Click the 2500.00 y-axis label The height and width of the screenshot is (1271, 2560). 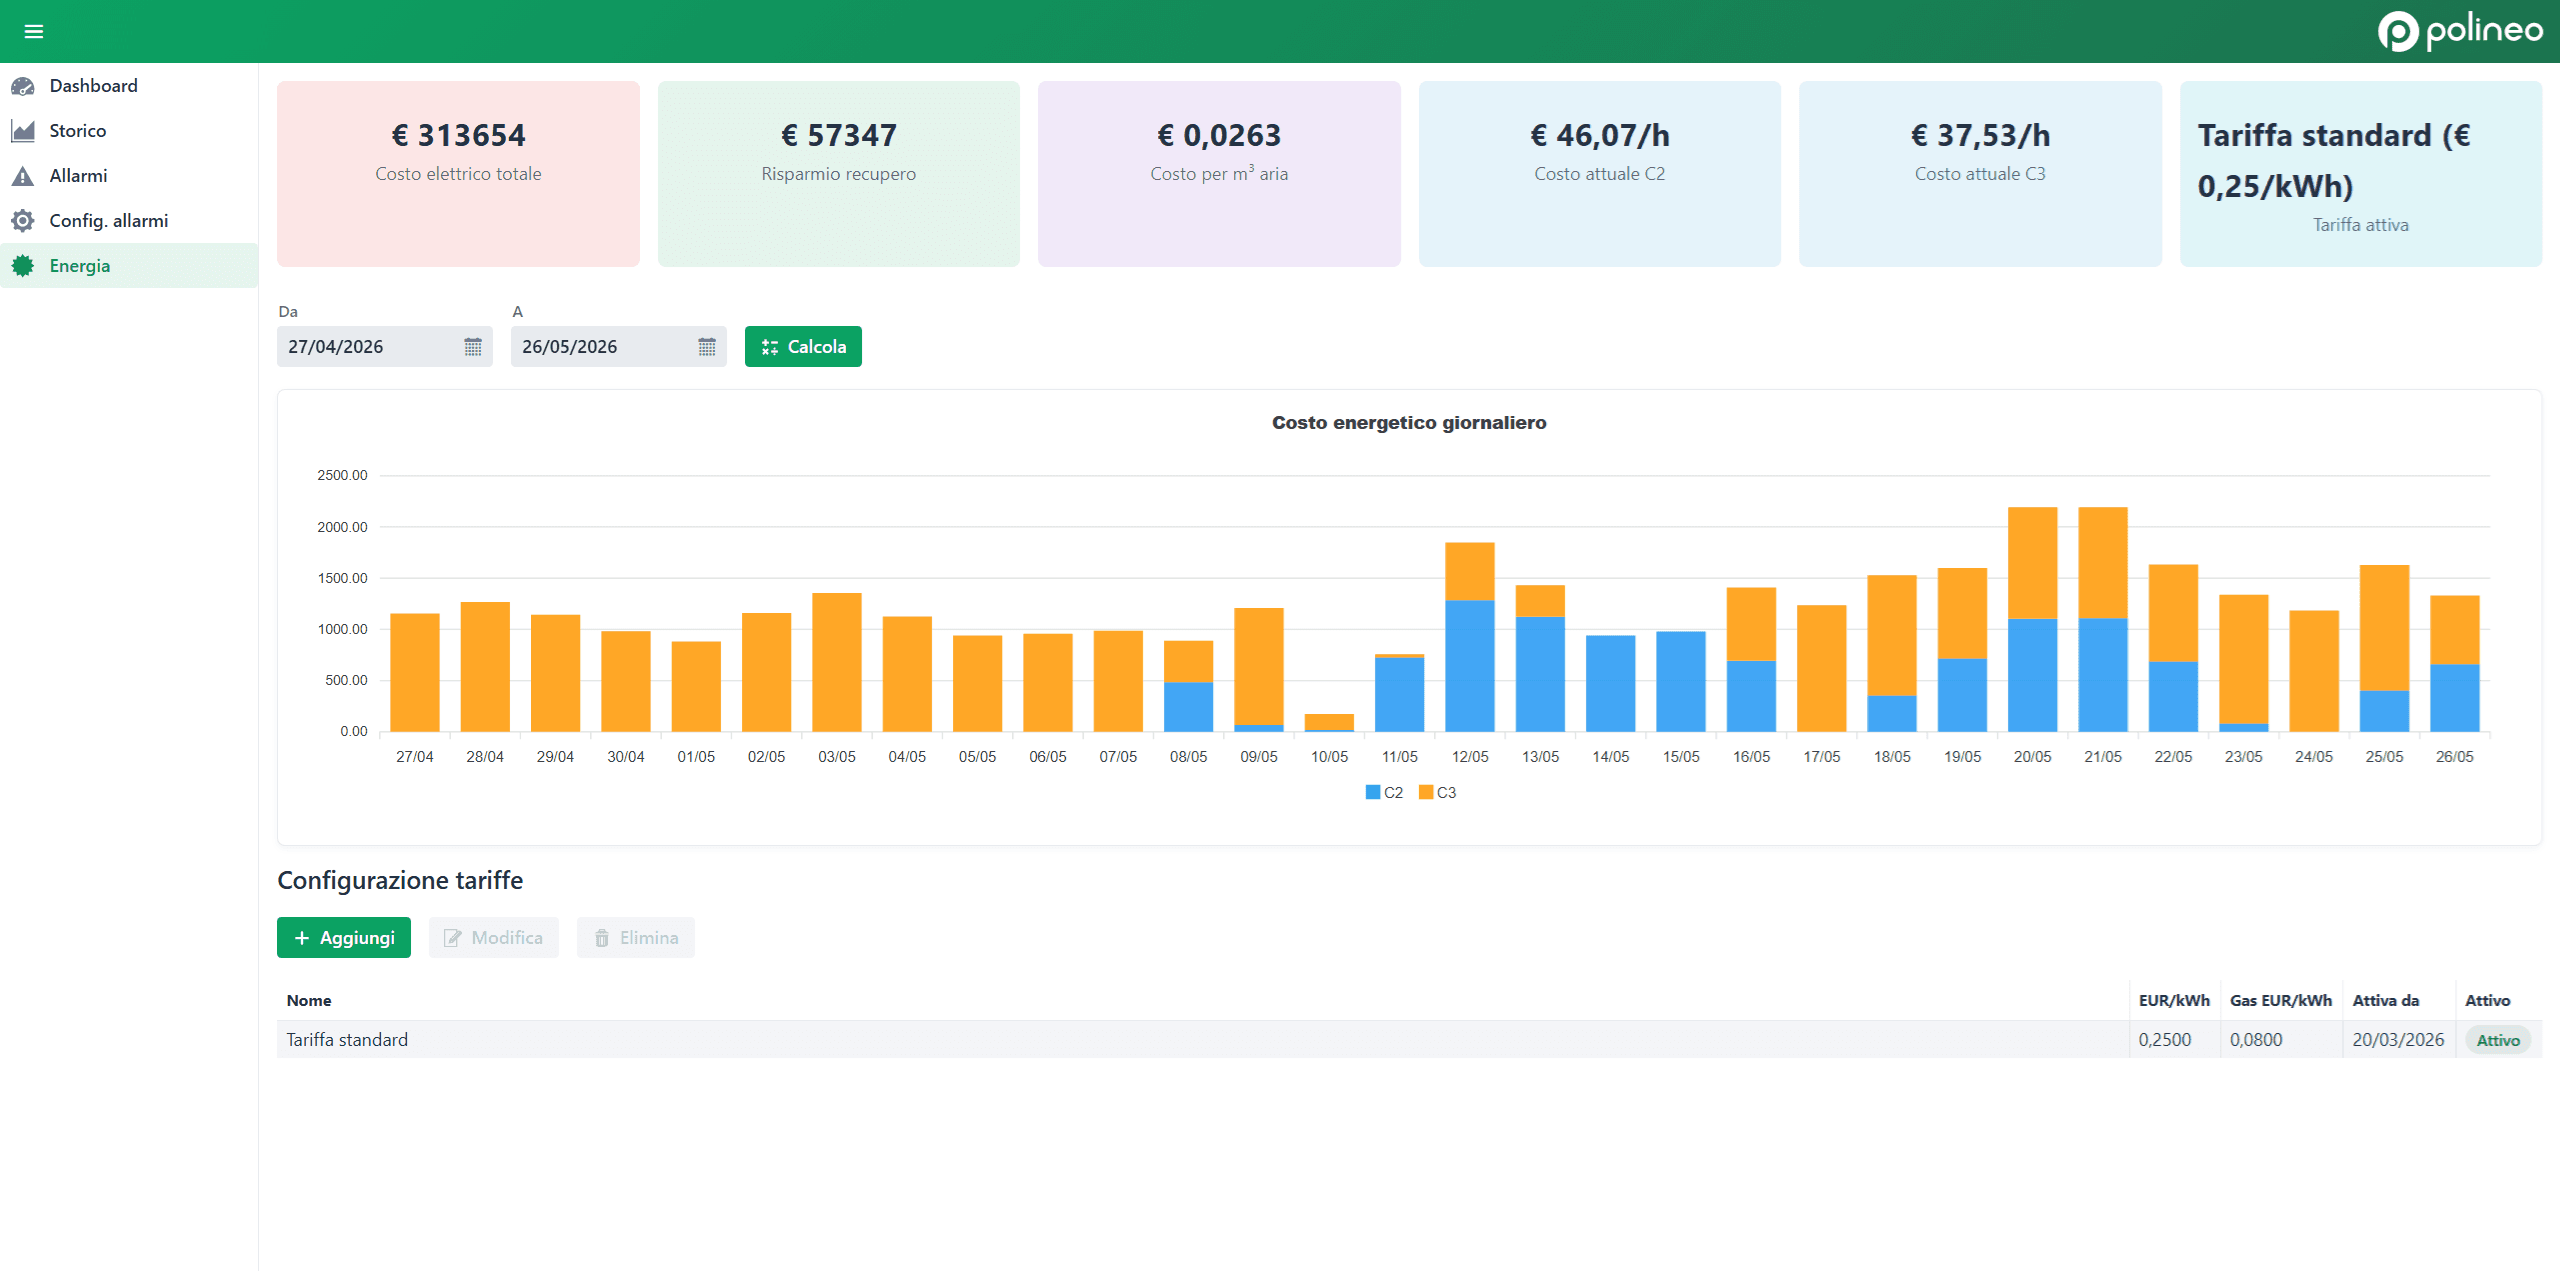[x=342, y=475]
